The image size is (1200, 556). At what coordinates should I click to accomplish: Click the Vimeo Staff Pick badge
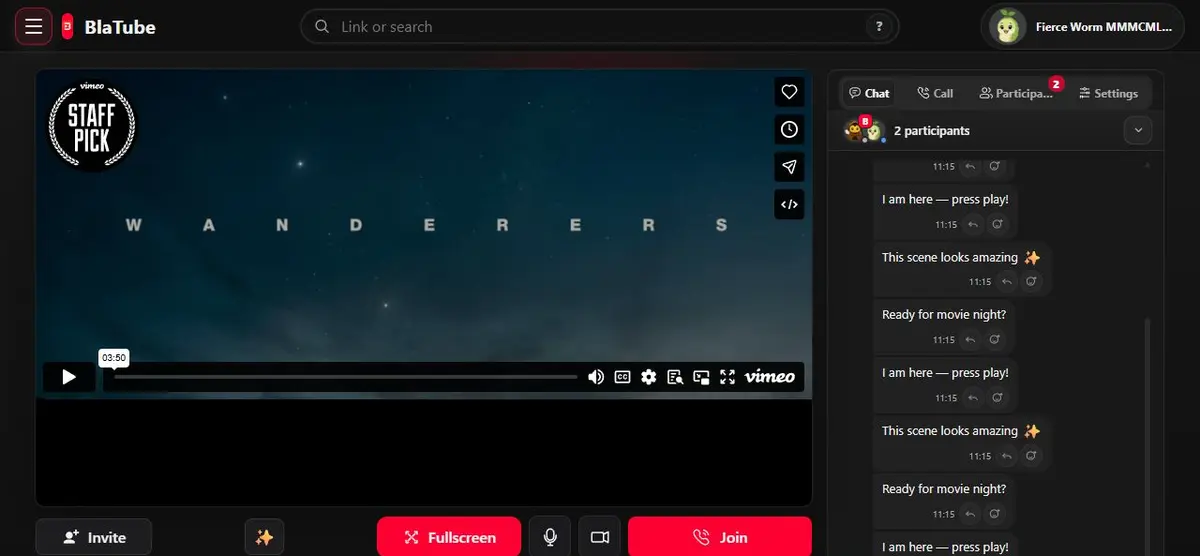93,124
